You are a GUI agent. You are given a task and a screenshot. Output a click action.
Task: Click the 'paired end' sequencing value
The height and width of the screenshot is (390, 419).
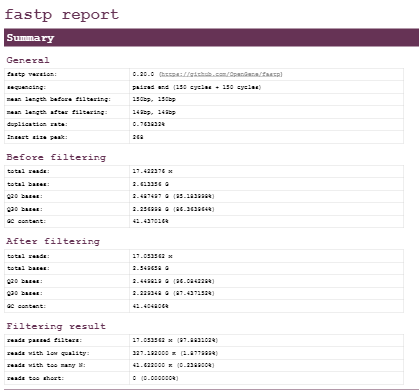pos(197,87)
